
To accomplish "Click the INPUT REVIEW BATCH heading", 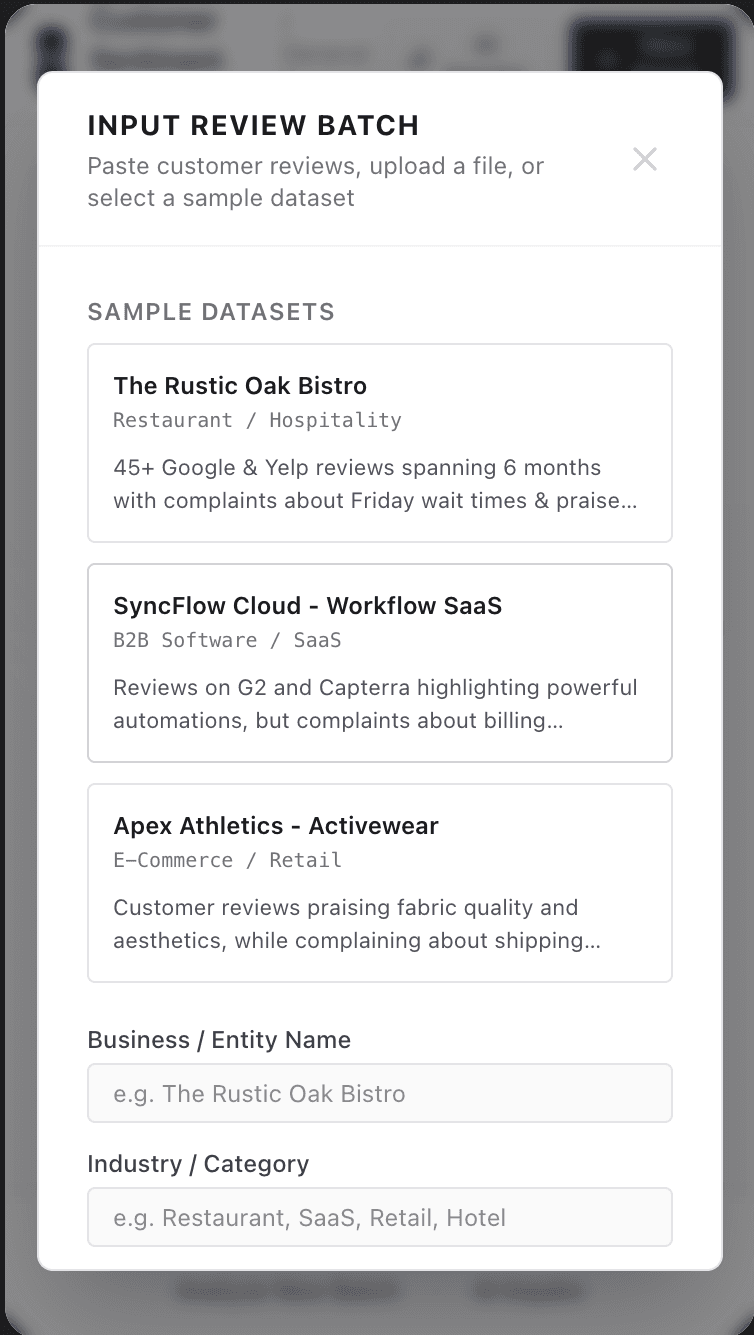I will click(x=253, y=126).
